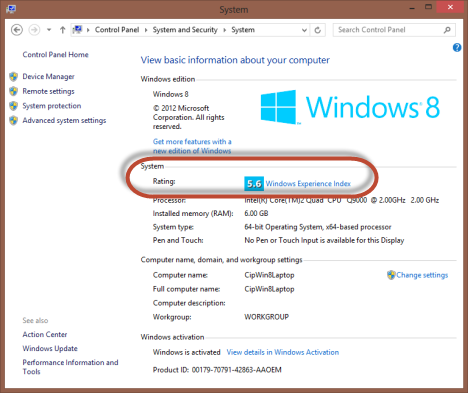Open Remote settings
The image size is (468, 393).
pos(48,91)
